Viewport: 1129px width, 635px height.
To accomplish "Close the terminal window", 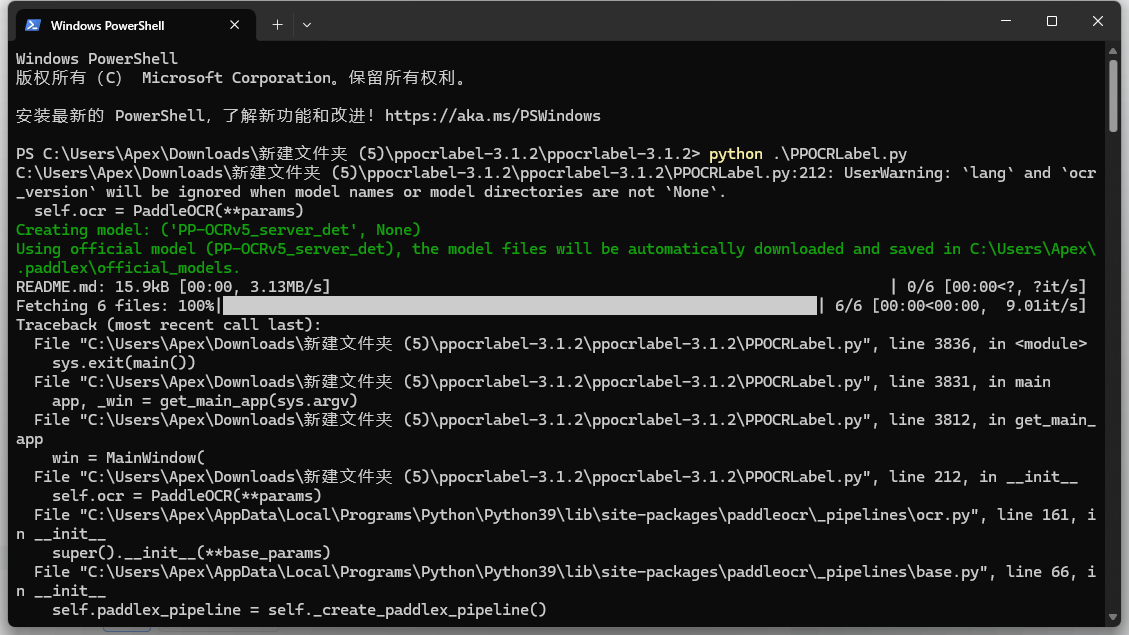I will (x=1097, y=21).
